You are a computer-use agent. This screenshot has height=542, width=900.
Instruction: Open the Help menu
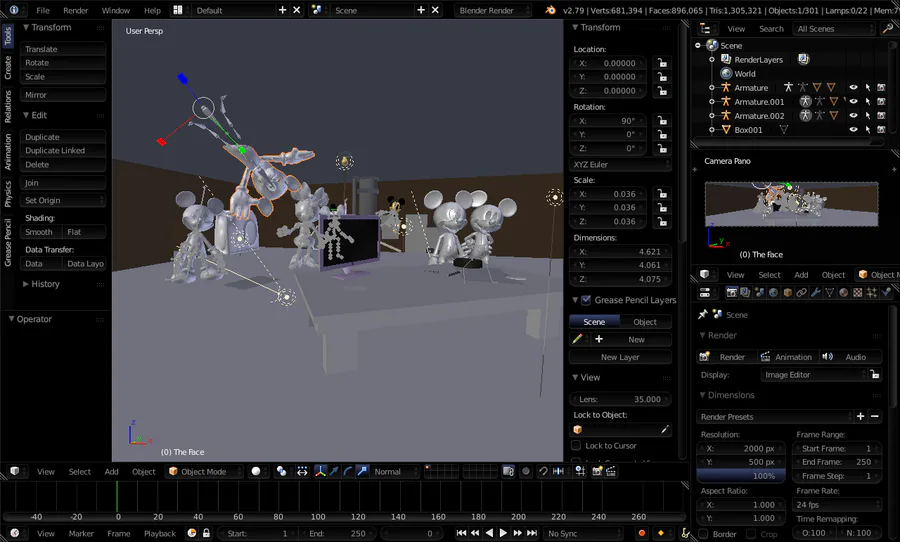[x=152, y=10]
